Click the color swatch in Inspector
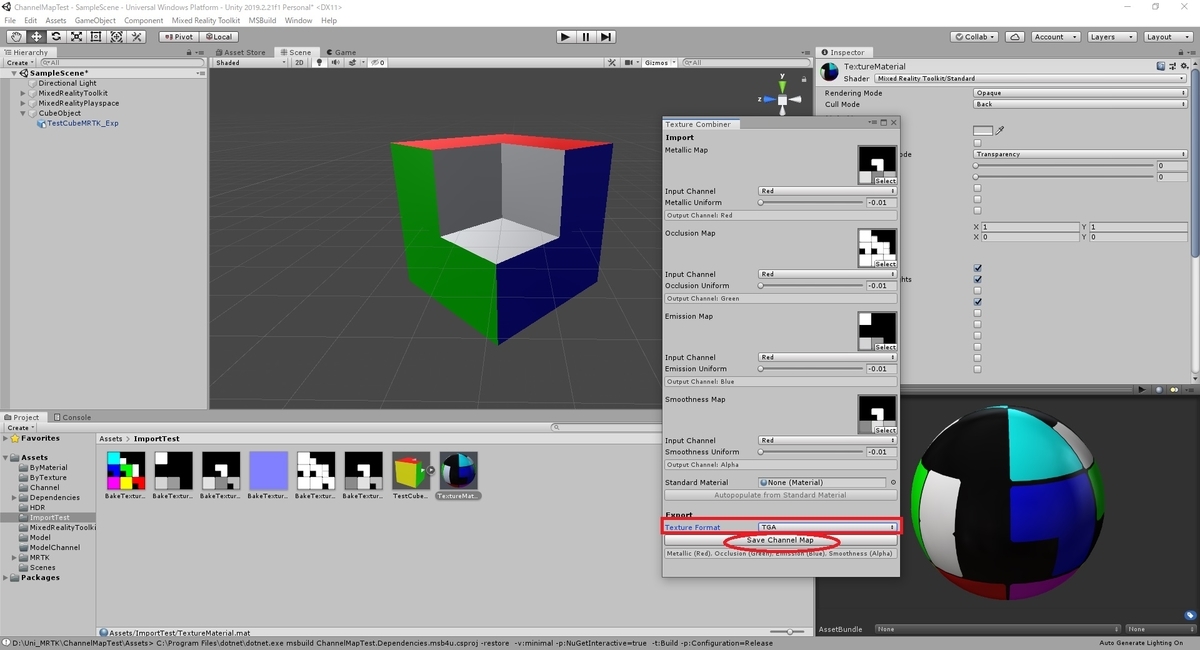Viewport: 1200px width, 650px height. tap(983, 130)
